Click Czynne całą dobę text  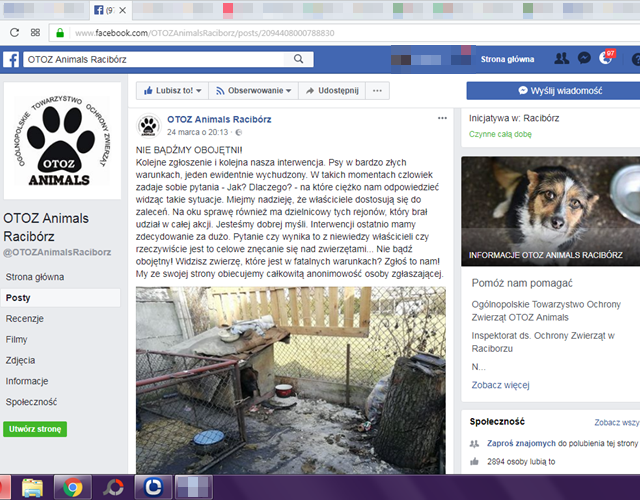(500, 134)
